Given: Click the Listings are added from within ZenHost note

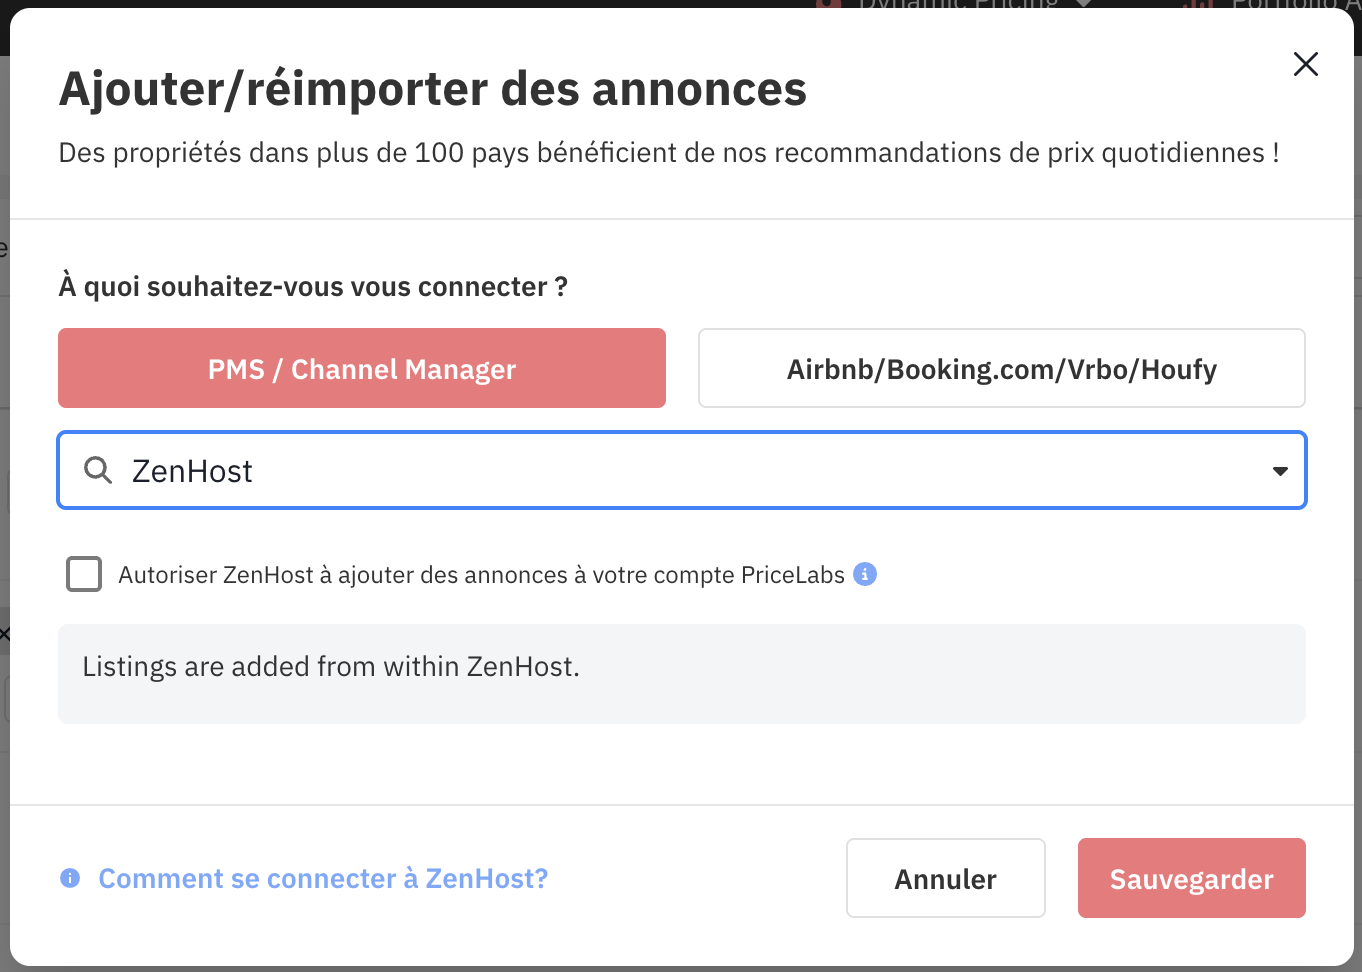Looking at the screenshot, I should coord(331,667).
